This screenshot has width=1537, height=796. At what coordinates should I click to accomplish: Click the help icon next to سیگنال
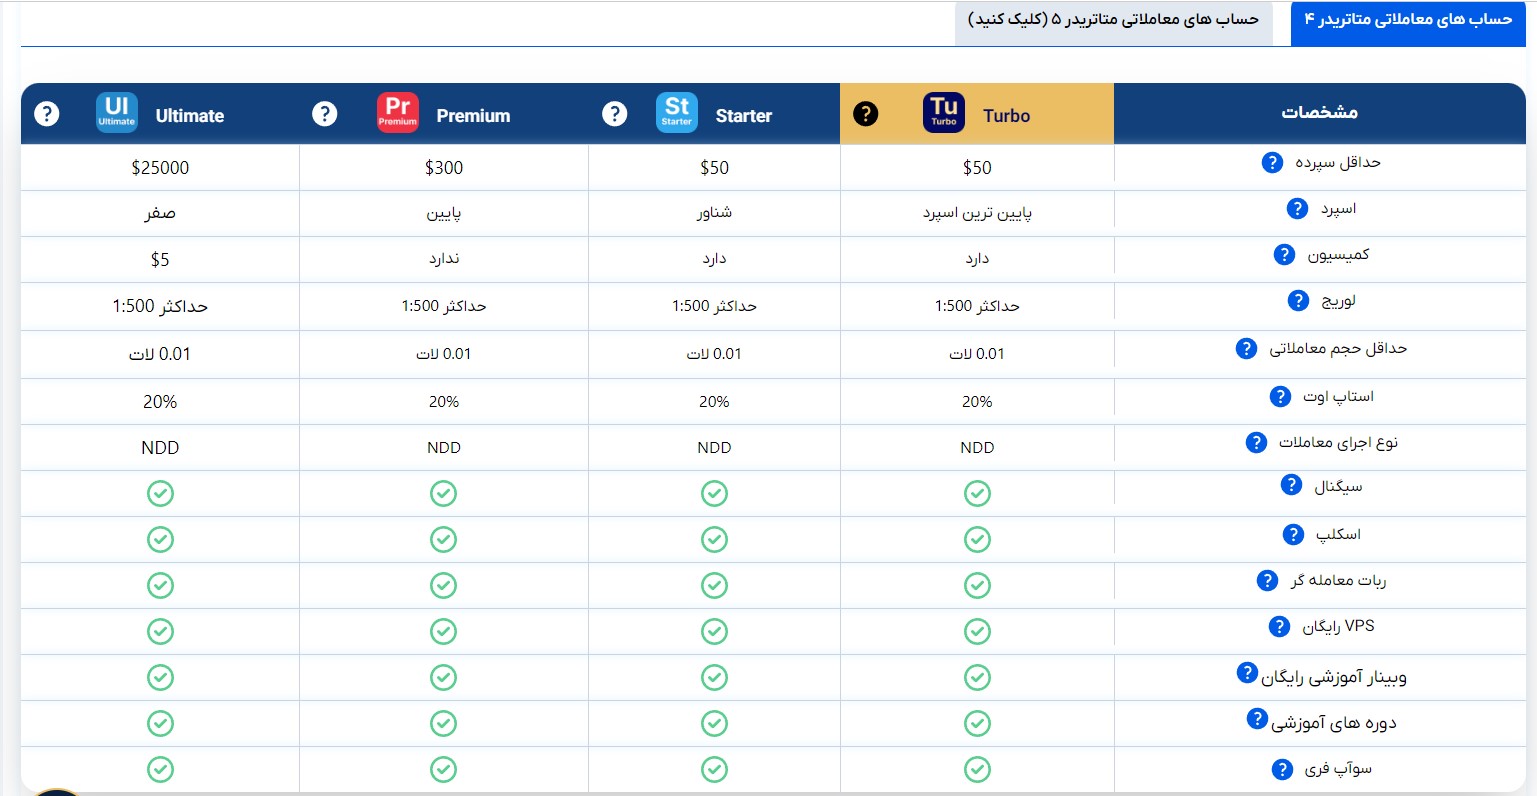pyautogui.click(x=1291, y=485)
